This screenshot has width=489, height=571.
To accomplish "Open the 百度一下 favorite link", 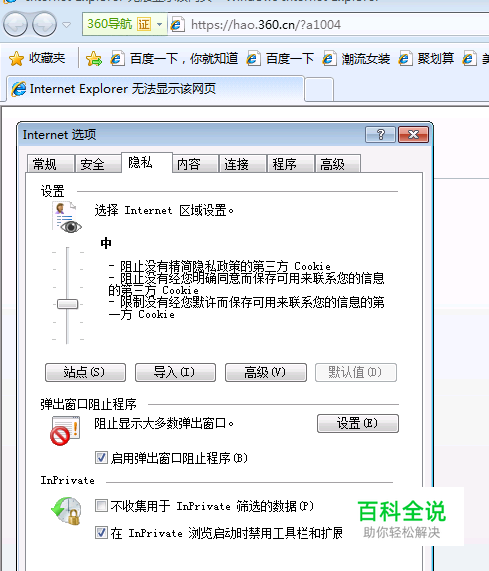I will click(280, 58).
